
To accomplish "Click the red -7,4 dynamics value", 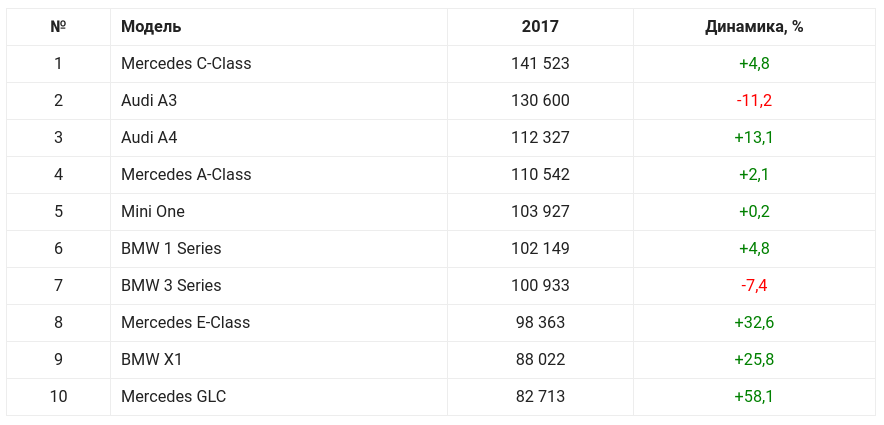I will (754, 286).
